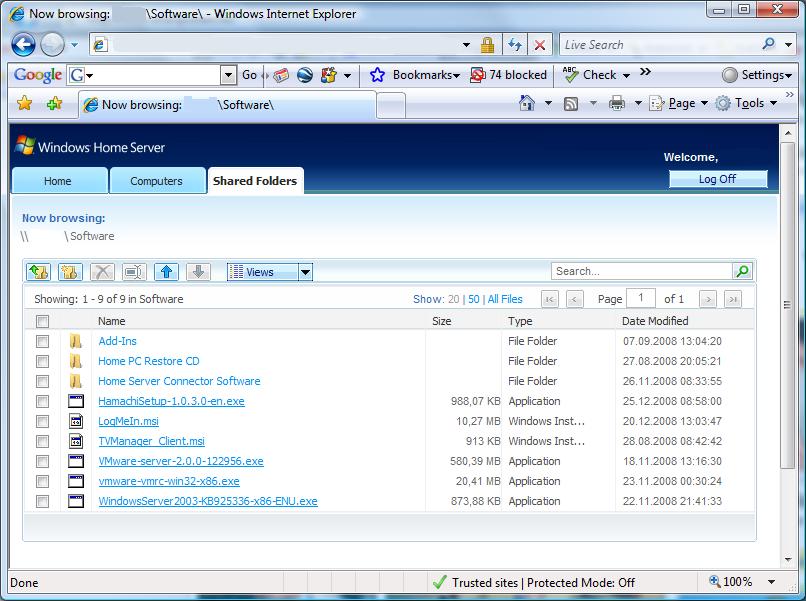Check the box for LogMeIn.msi
Image resolution: width=806 pixels, height=601 pixels.
tap(43, 422)
